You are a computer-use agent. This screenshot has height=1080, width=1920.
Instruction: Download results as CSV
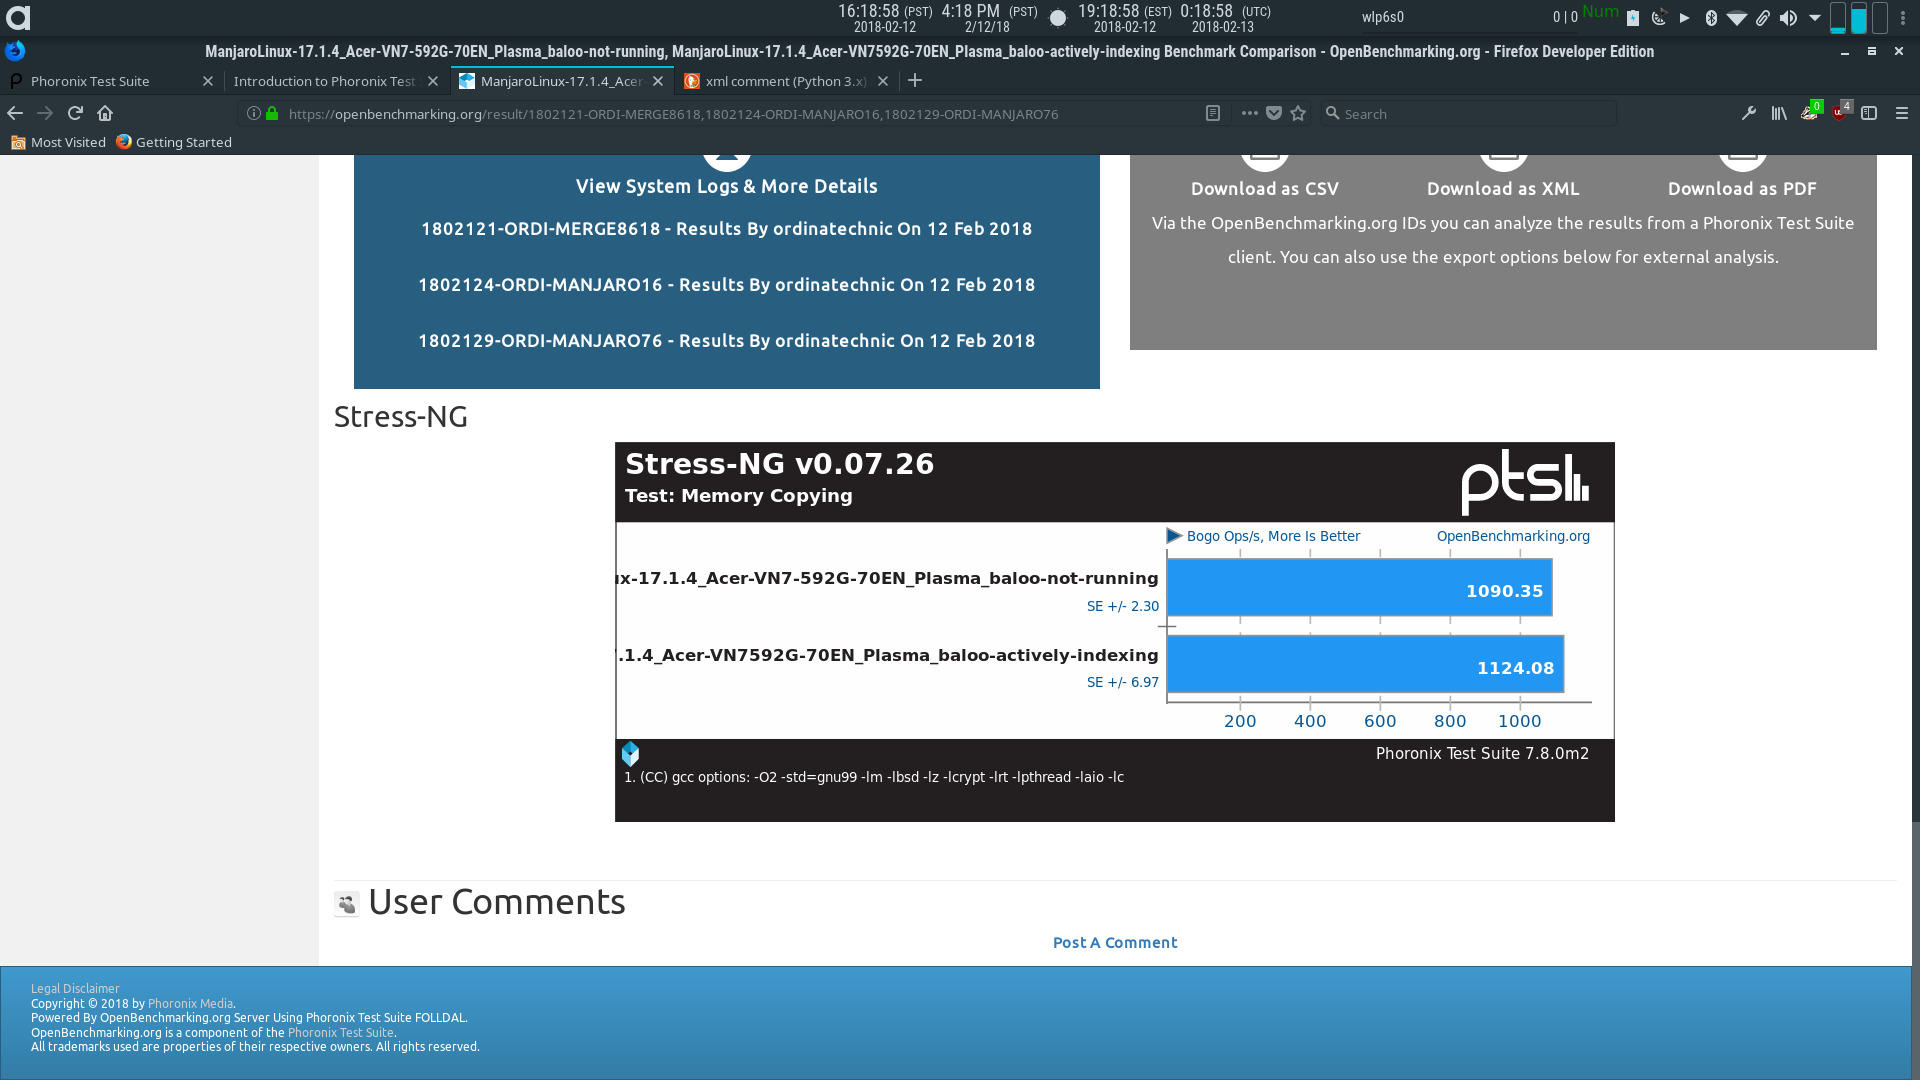1265,188
